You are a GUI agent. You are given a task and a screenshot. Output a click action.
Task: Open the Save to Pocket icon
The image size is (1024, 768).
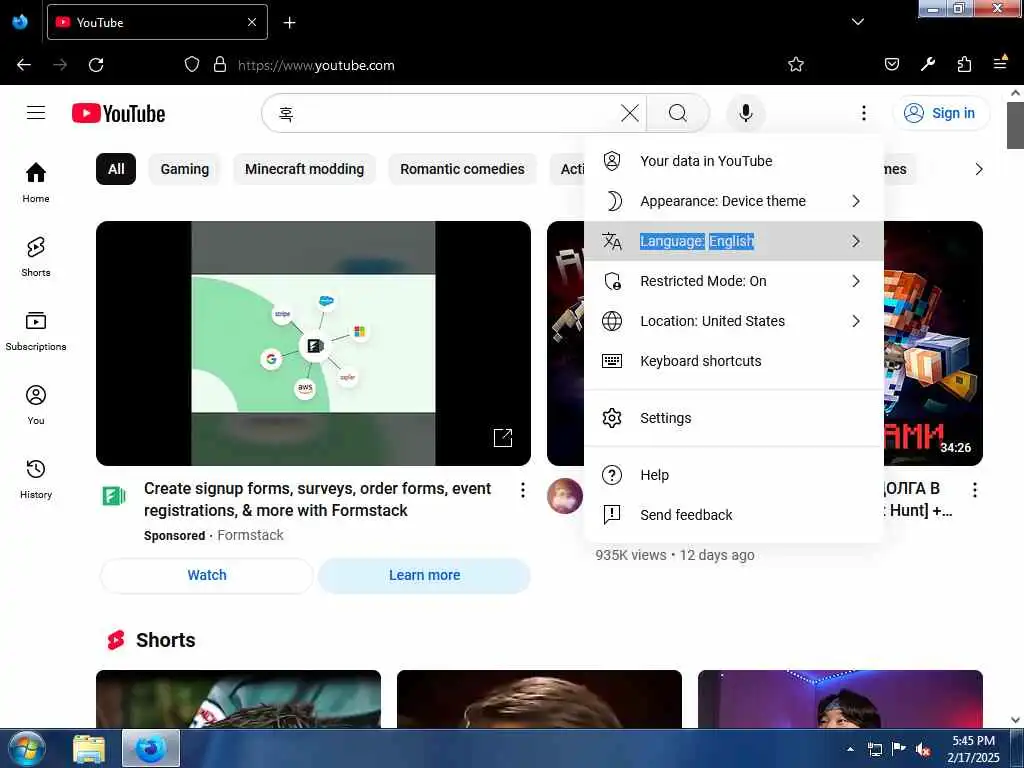[892, 64]
